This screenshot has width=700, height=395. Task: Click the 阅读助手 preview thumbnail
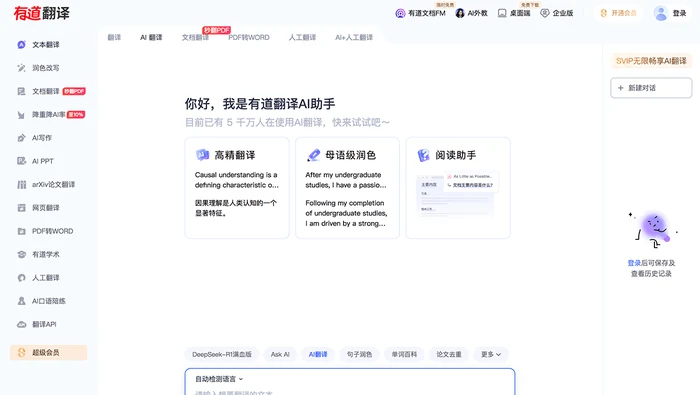coord(458,195)
